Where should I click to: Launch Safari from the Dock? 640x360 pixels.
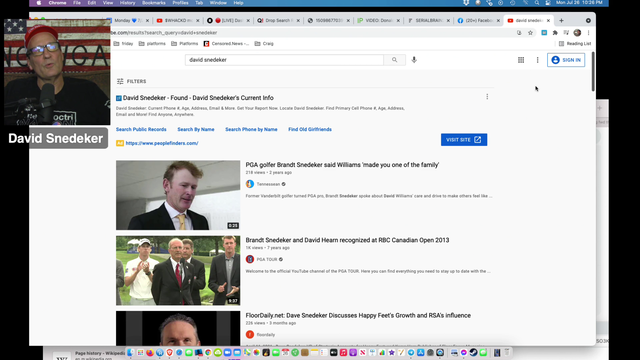tap(179, 353)
